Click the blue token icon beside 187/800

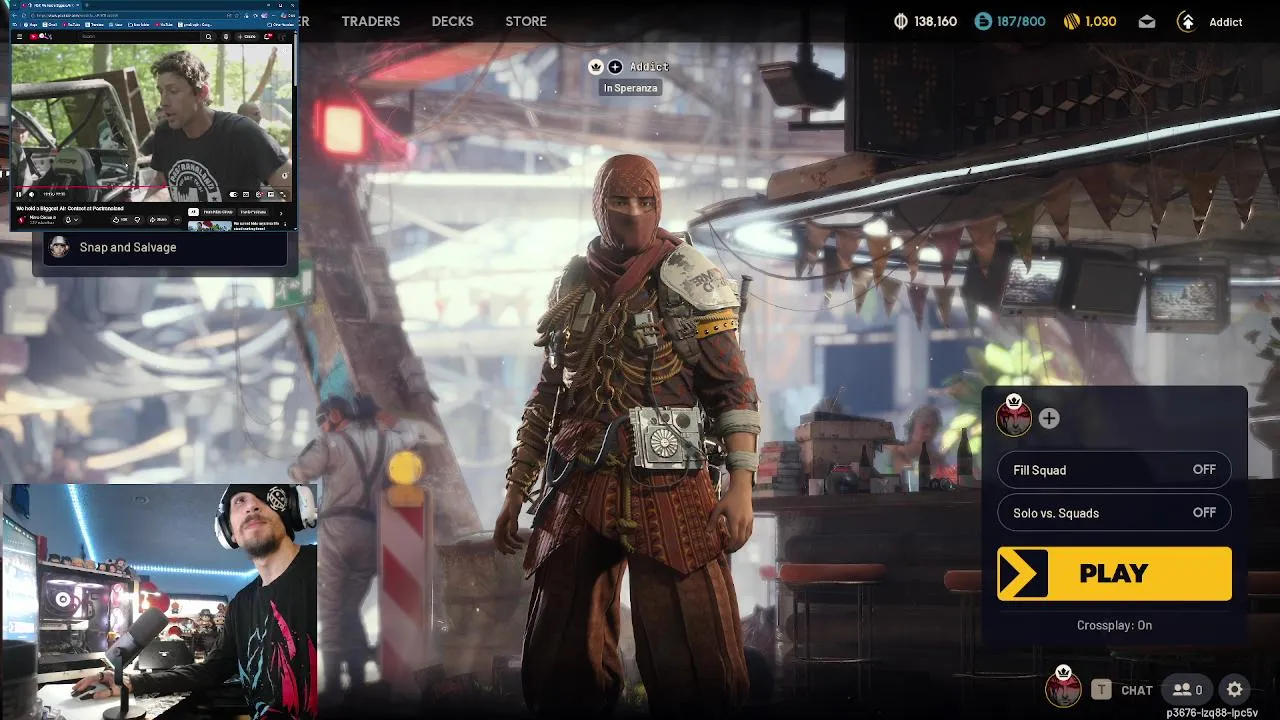click(983, 21)
